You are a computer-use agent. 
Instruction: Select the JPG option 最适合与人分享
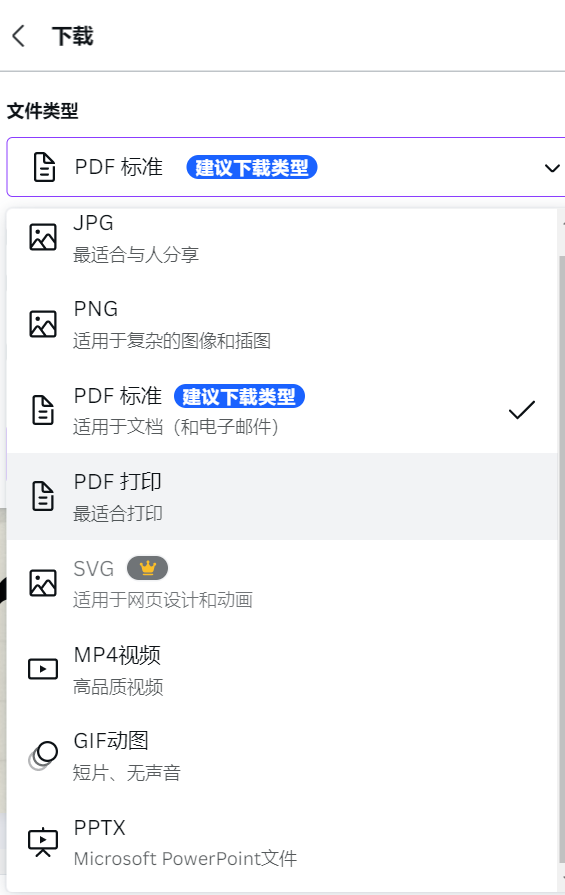click(282, 237)
